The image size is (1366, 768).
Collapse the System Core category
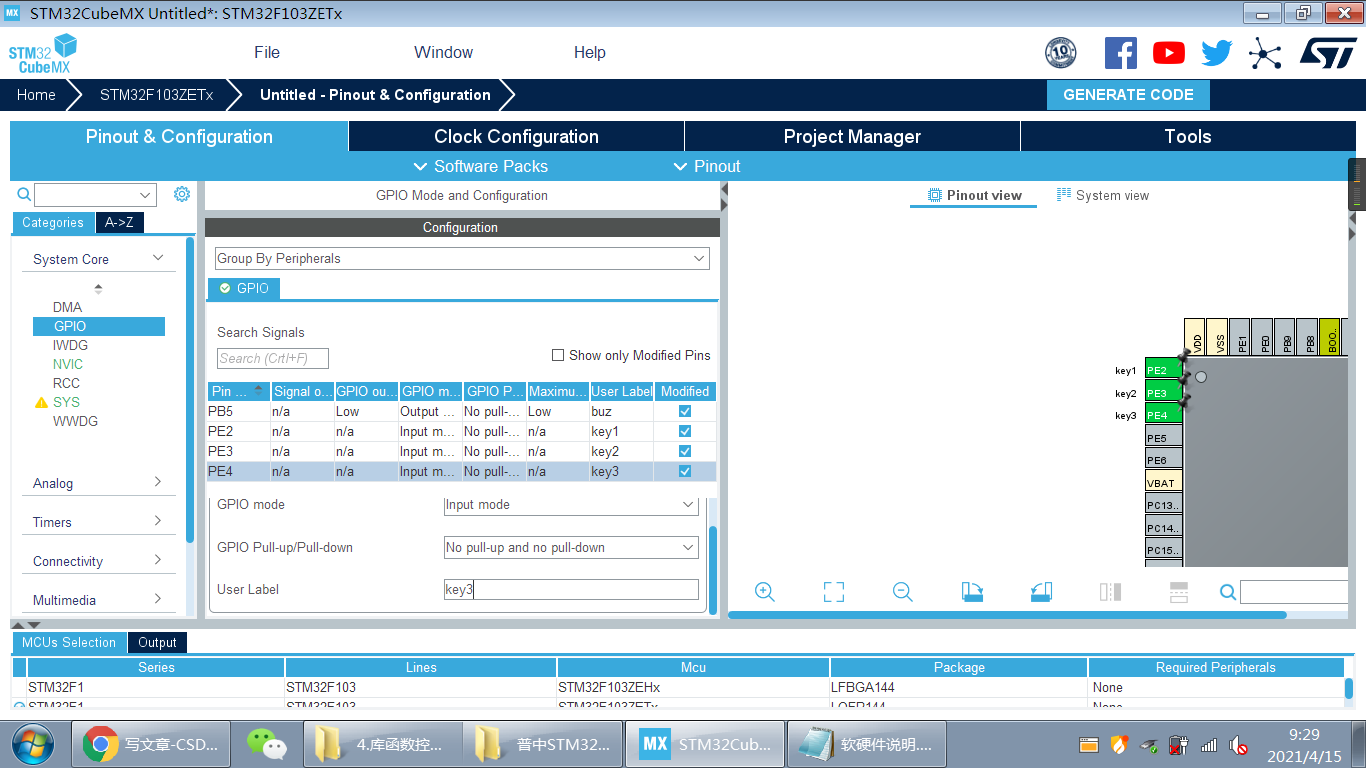pos(155,258)
